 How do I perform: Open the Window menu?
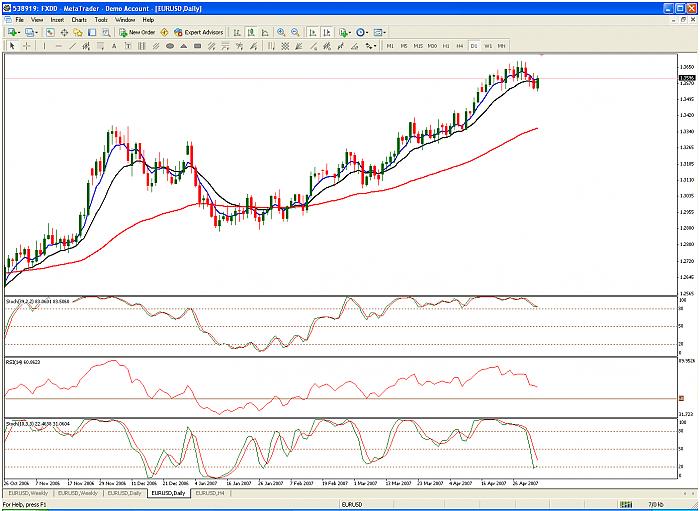pyautogui.click(x=125, y=20)
